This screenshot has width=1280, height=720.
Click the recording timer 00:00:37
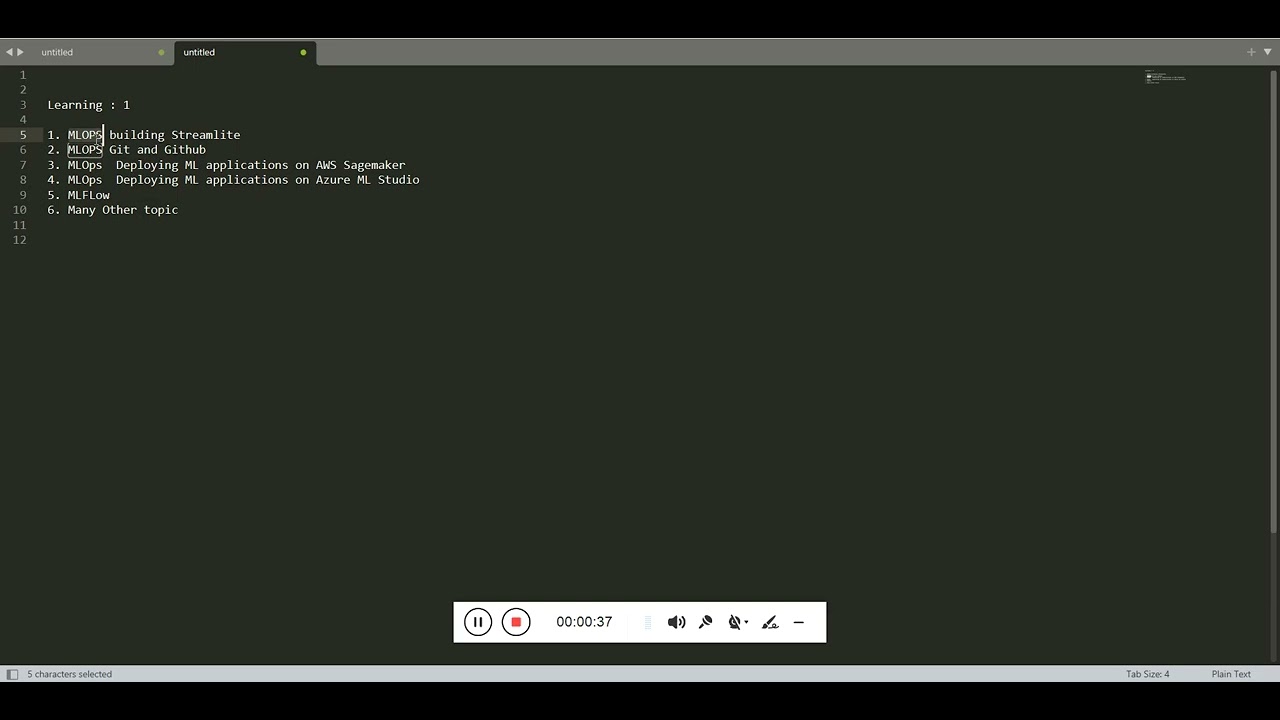pyautogui.click(x=584, y=622)
